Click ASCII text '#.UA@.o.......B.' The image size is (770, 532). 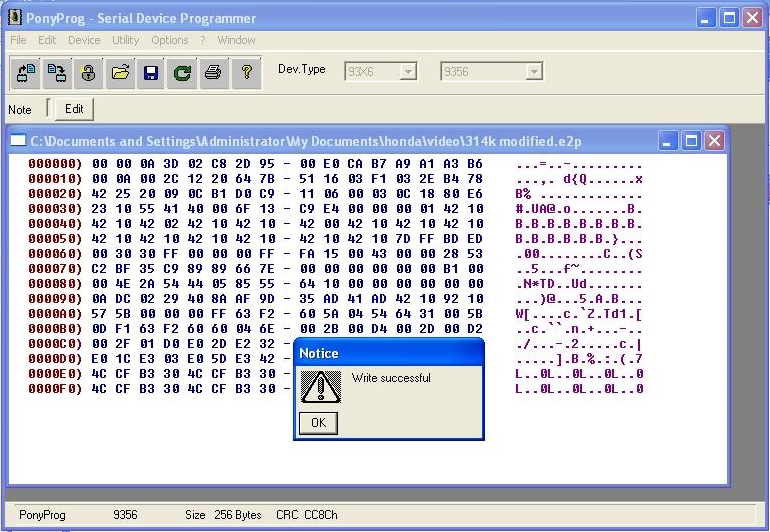click(x=578, y=209)
